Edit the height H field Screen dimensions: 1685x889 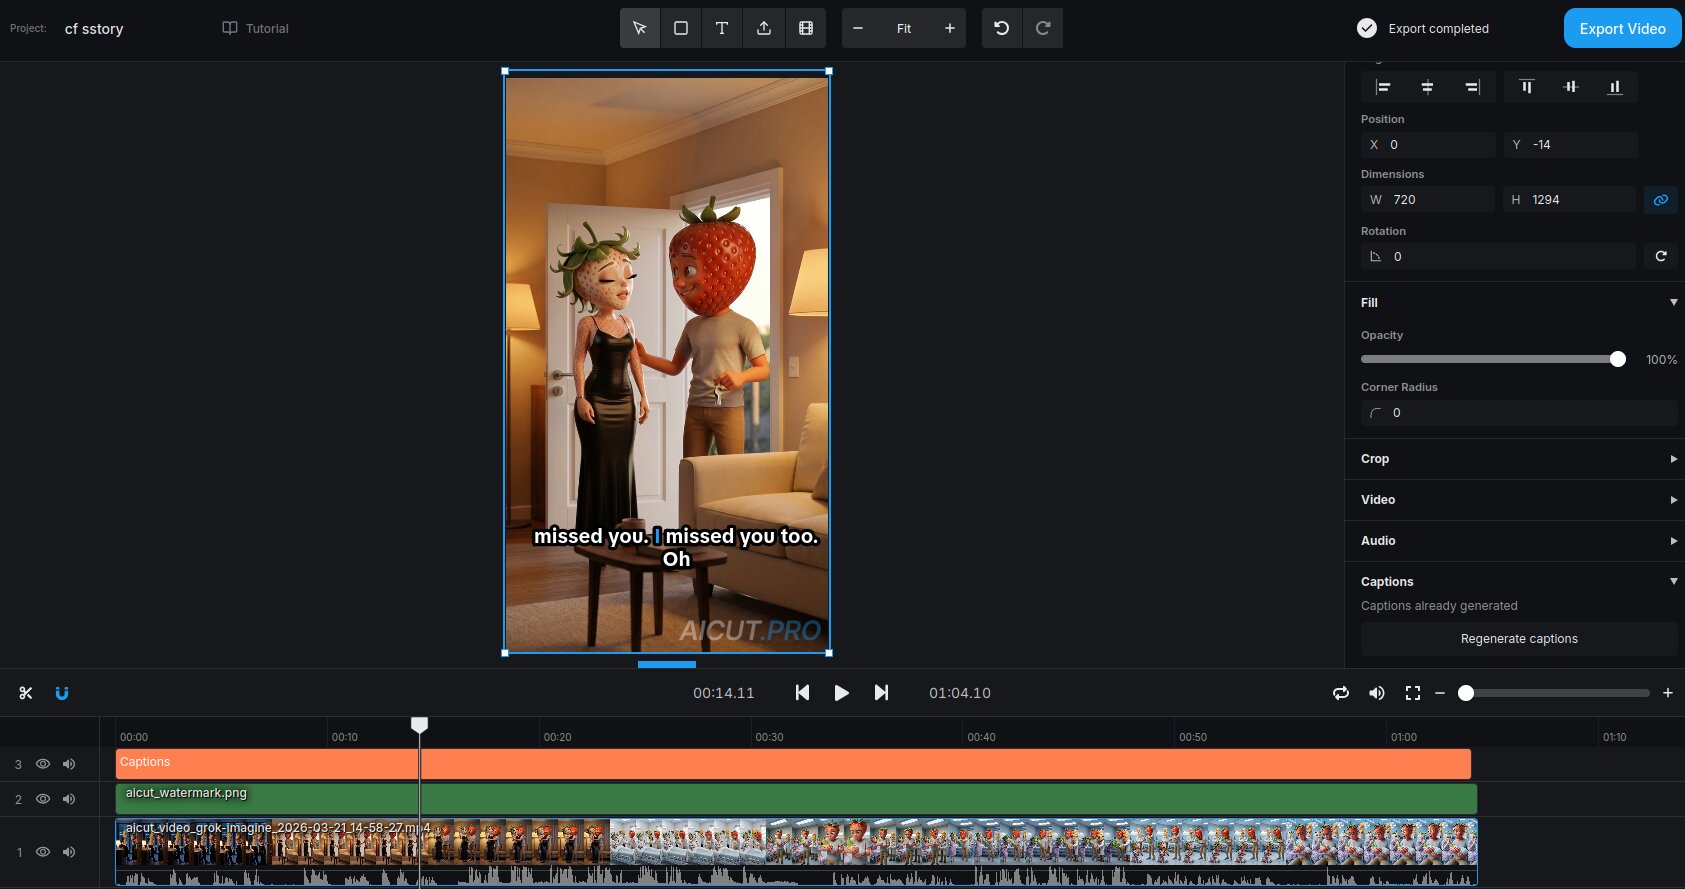pyautogui.click(x=1569, y=200)
